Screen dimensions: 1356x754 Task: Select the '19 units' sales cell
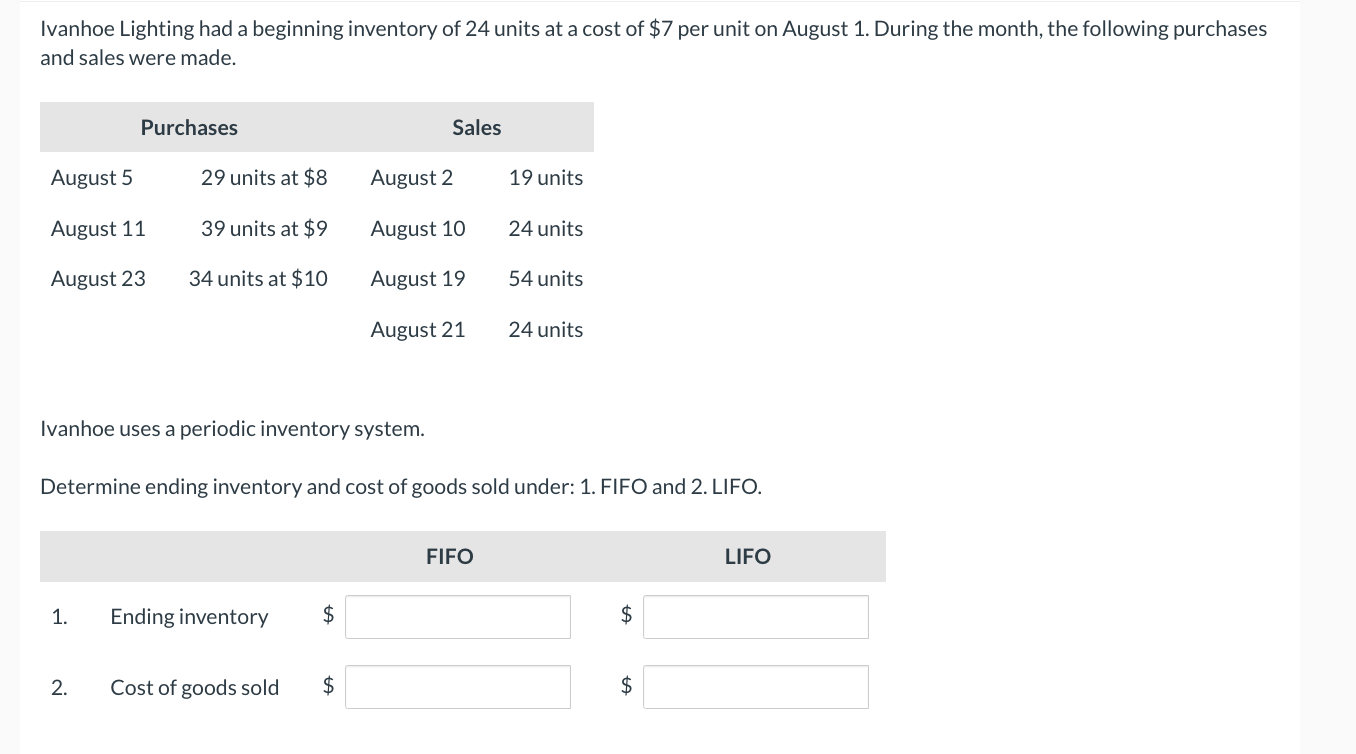click(x=546, y=178)
